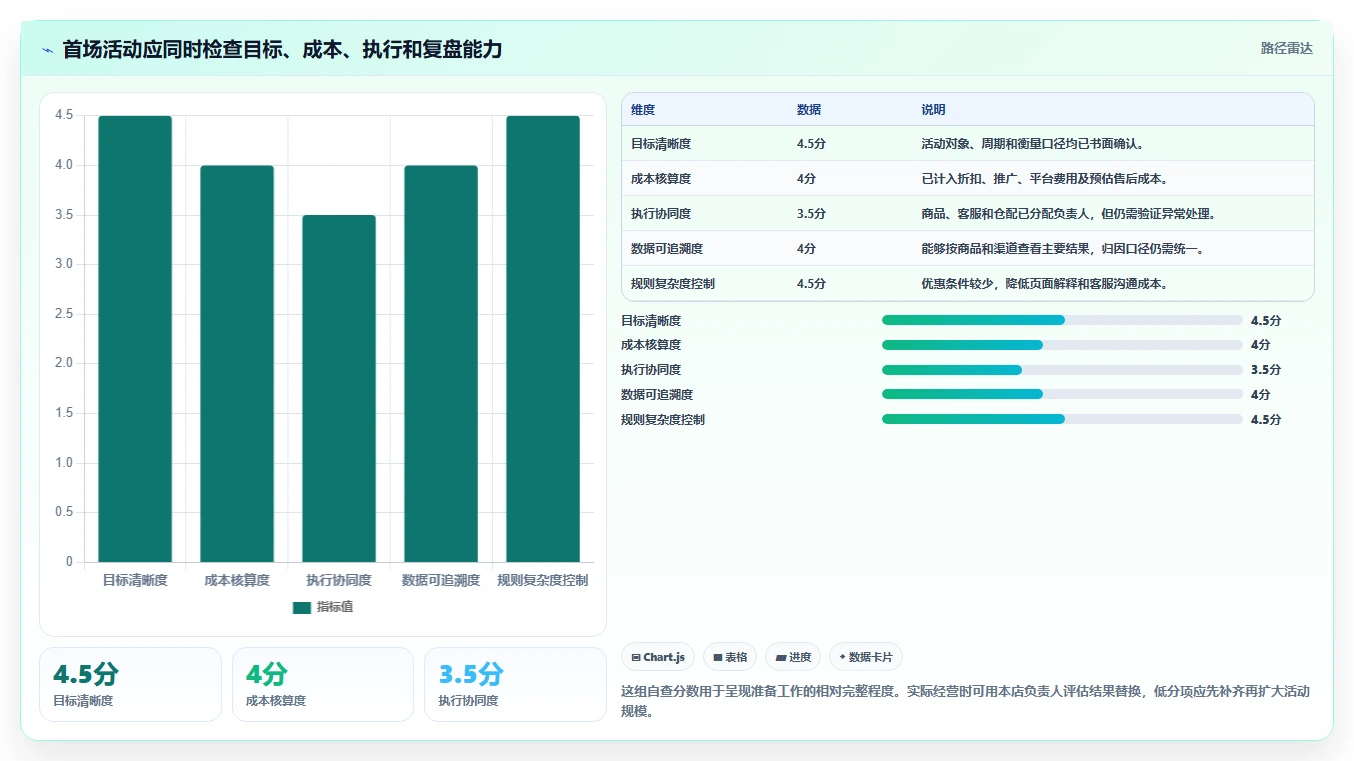Click the 数据卡片 chip
Image resolution: width=1354 pixels, height=761 pixels.
[866, 657]
